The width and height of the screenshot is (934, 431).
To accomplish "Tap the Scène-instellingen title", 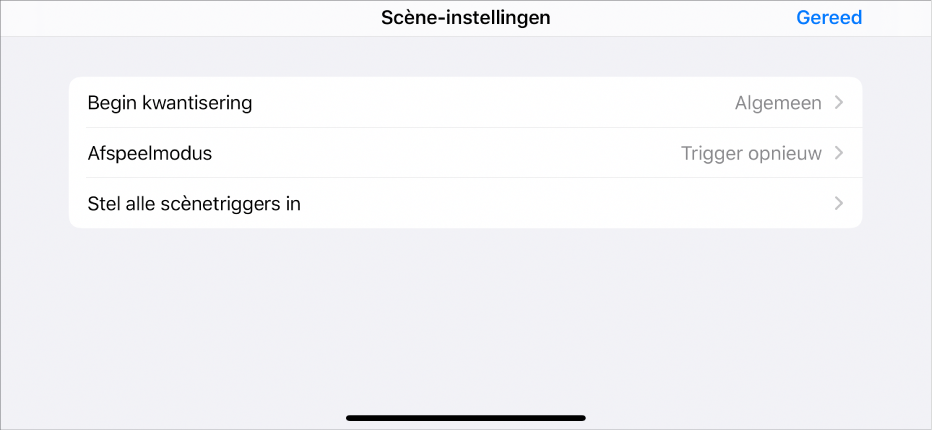I will click(x=466, y=18).
